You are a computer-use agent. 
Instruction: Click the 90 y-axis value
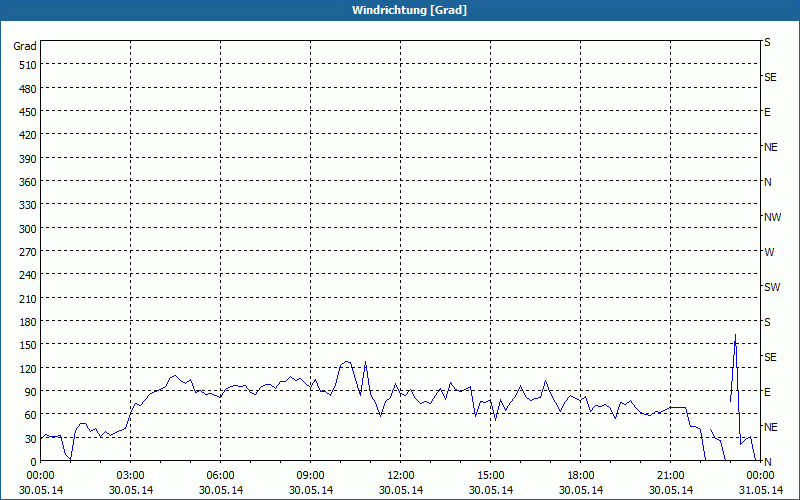pyautogui.click(x=31, y=392)
